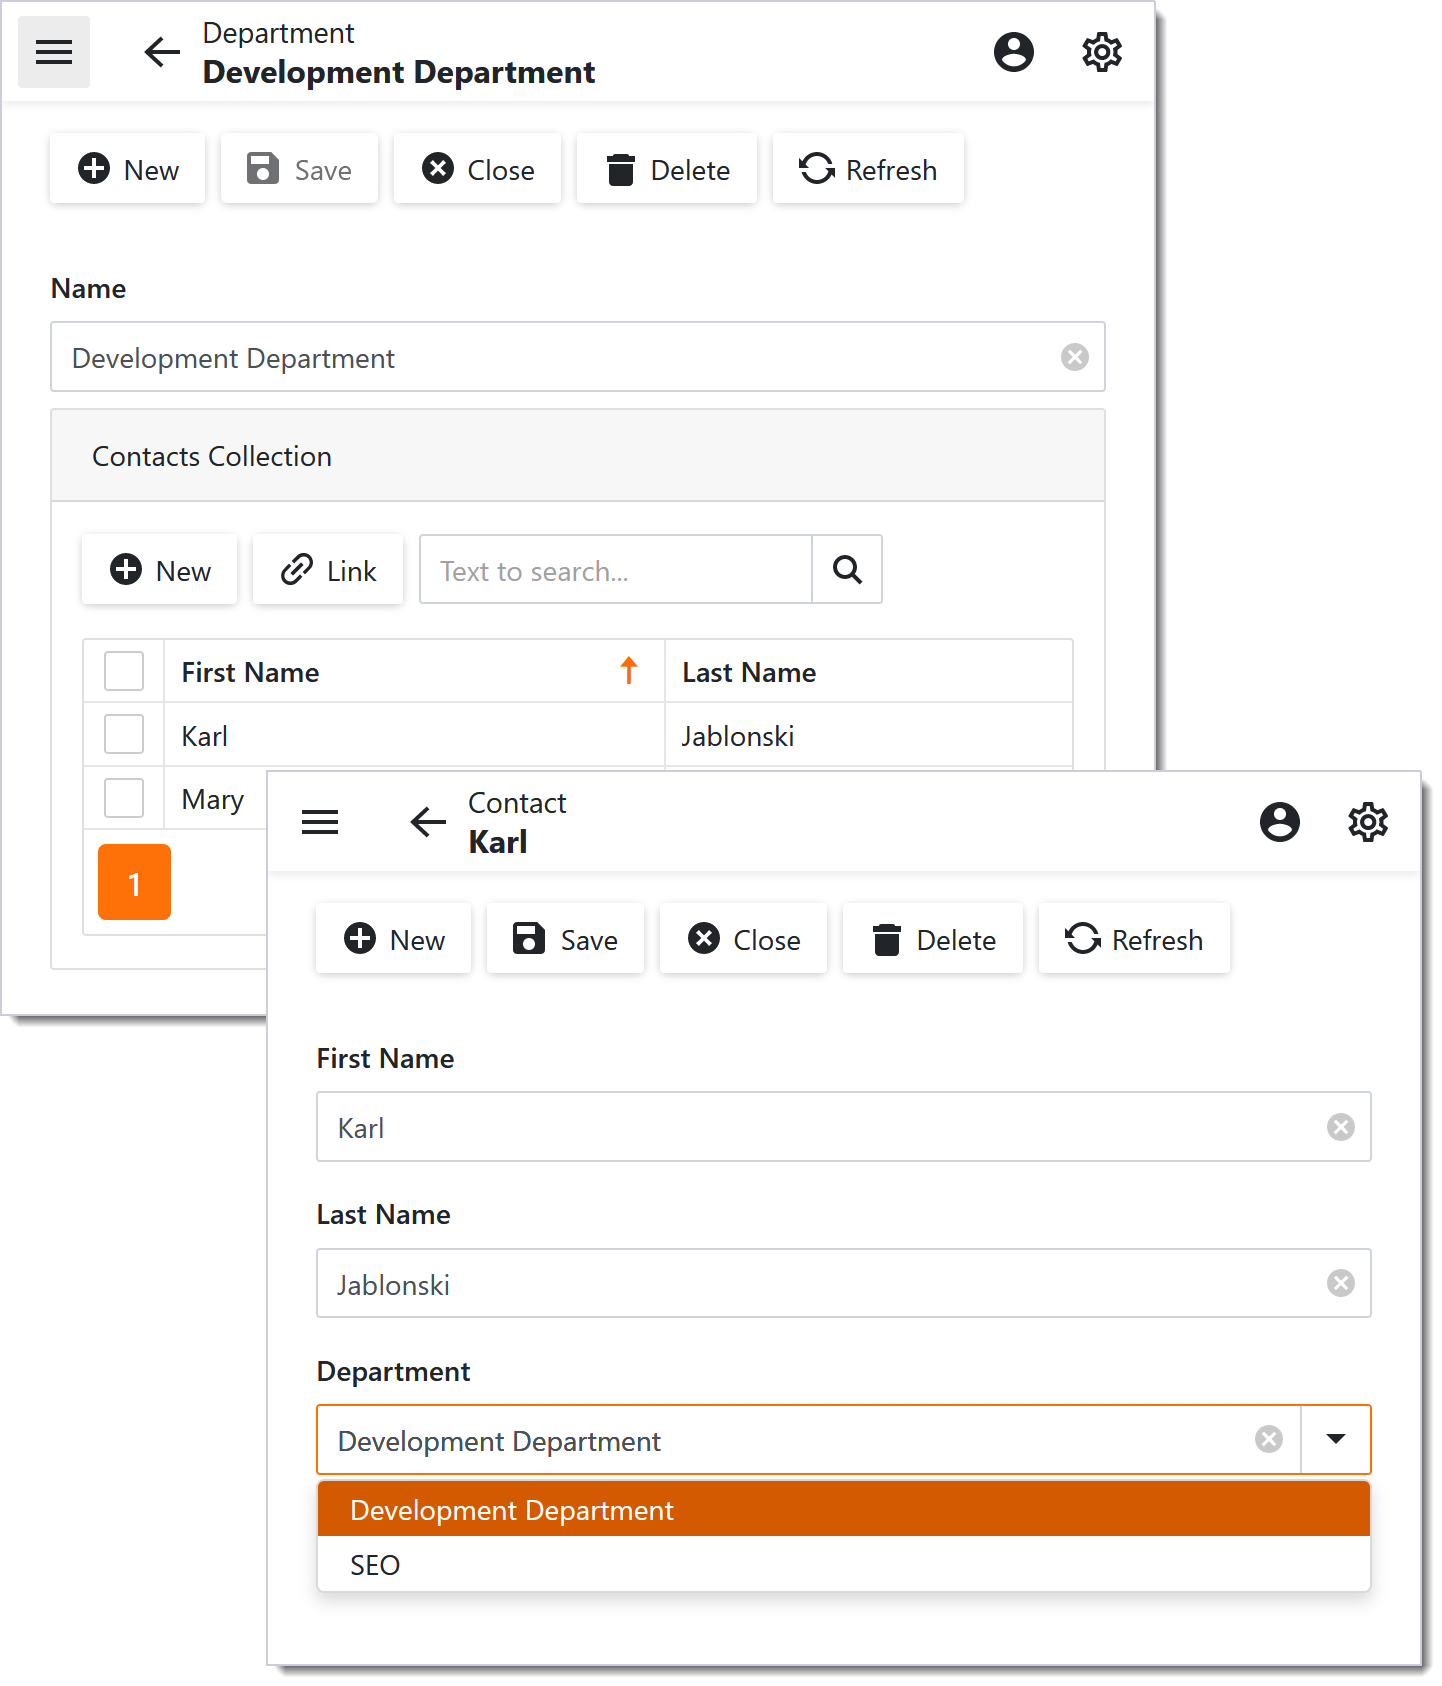Sort contacts by Last Name column
The width and height of the screenshot is (1442, 1686).
click(x=749, y=672)
